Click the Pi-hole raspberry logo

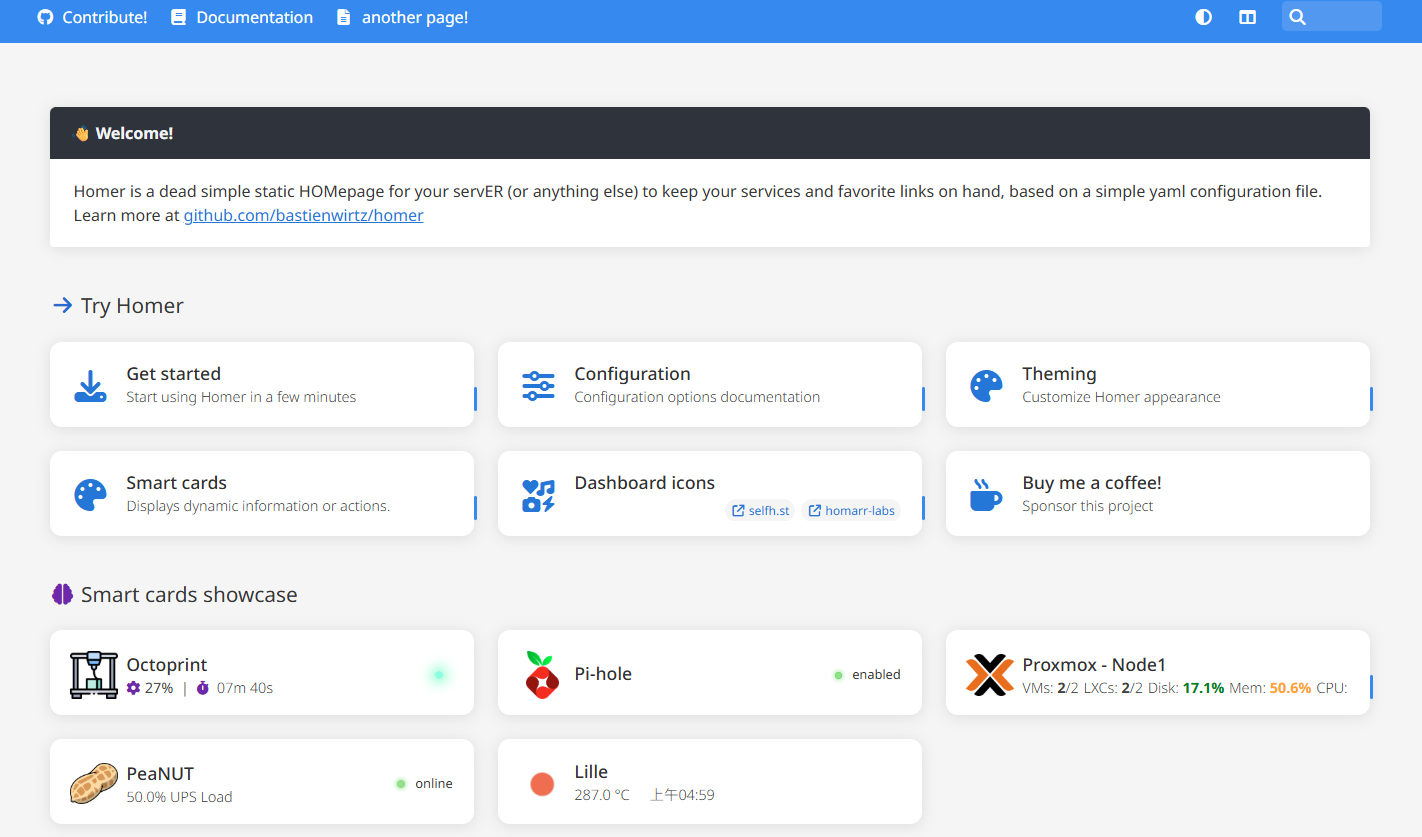point(541,674)
